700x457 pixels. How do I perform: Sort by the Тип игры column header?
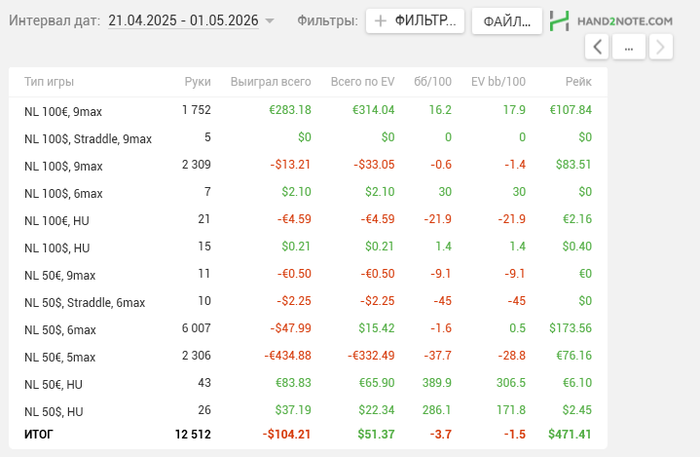click(x=49, y=82)
